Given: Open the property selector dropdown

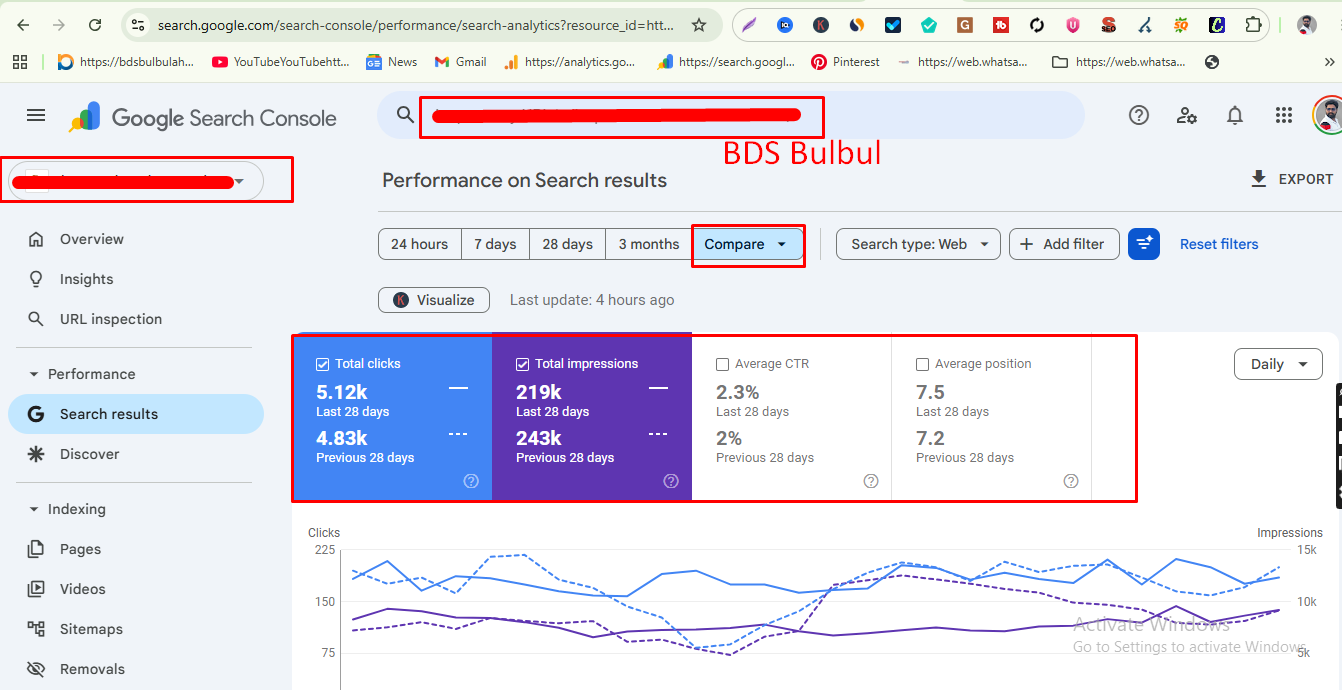Looking at the screenshot, I should coord(136,181).
